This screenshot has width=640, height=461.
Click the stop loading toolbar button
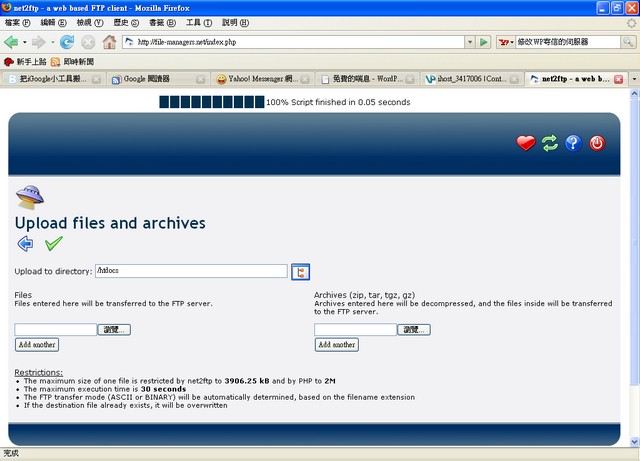pos(88,42)
